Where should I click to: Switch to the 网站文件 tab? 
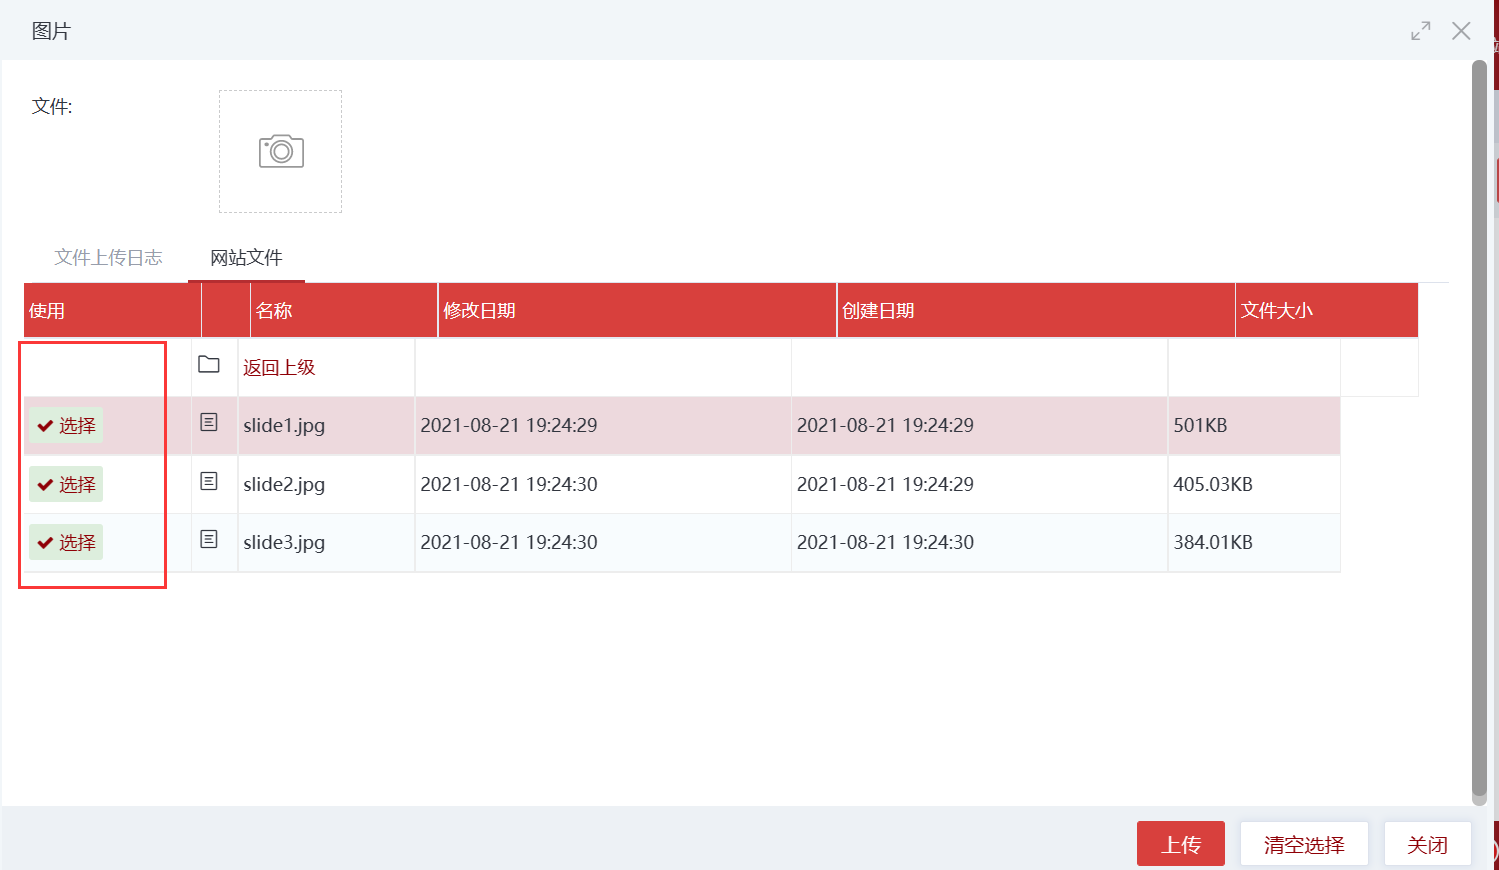click(246, 258)
